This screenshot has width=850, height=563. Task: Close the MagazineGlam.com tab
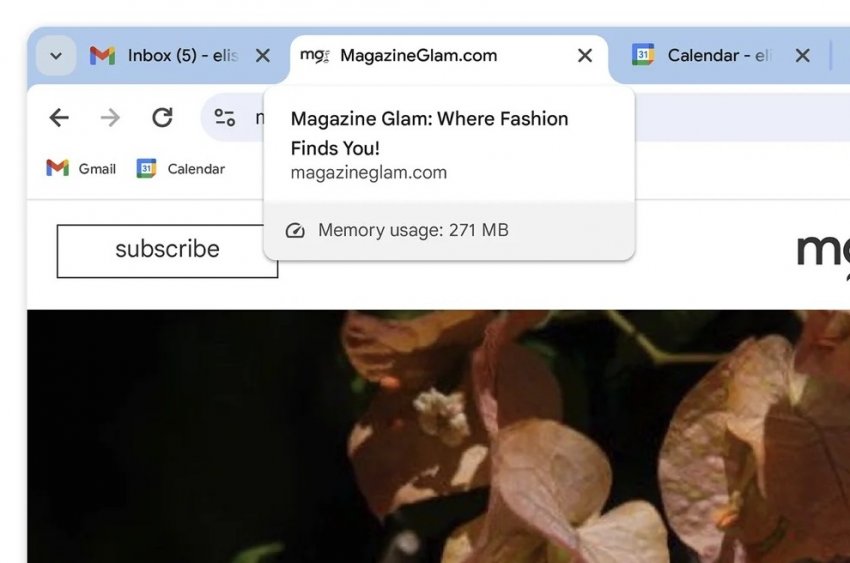[x=585, y=56]
